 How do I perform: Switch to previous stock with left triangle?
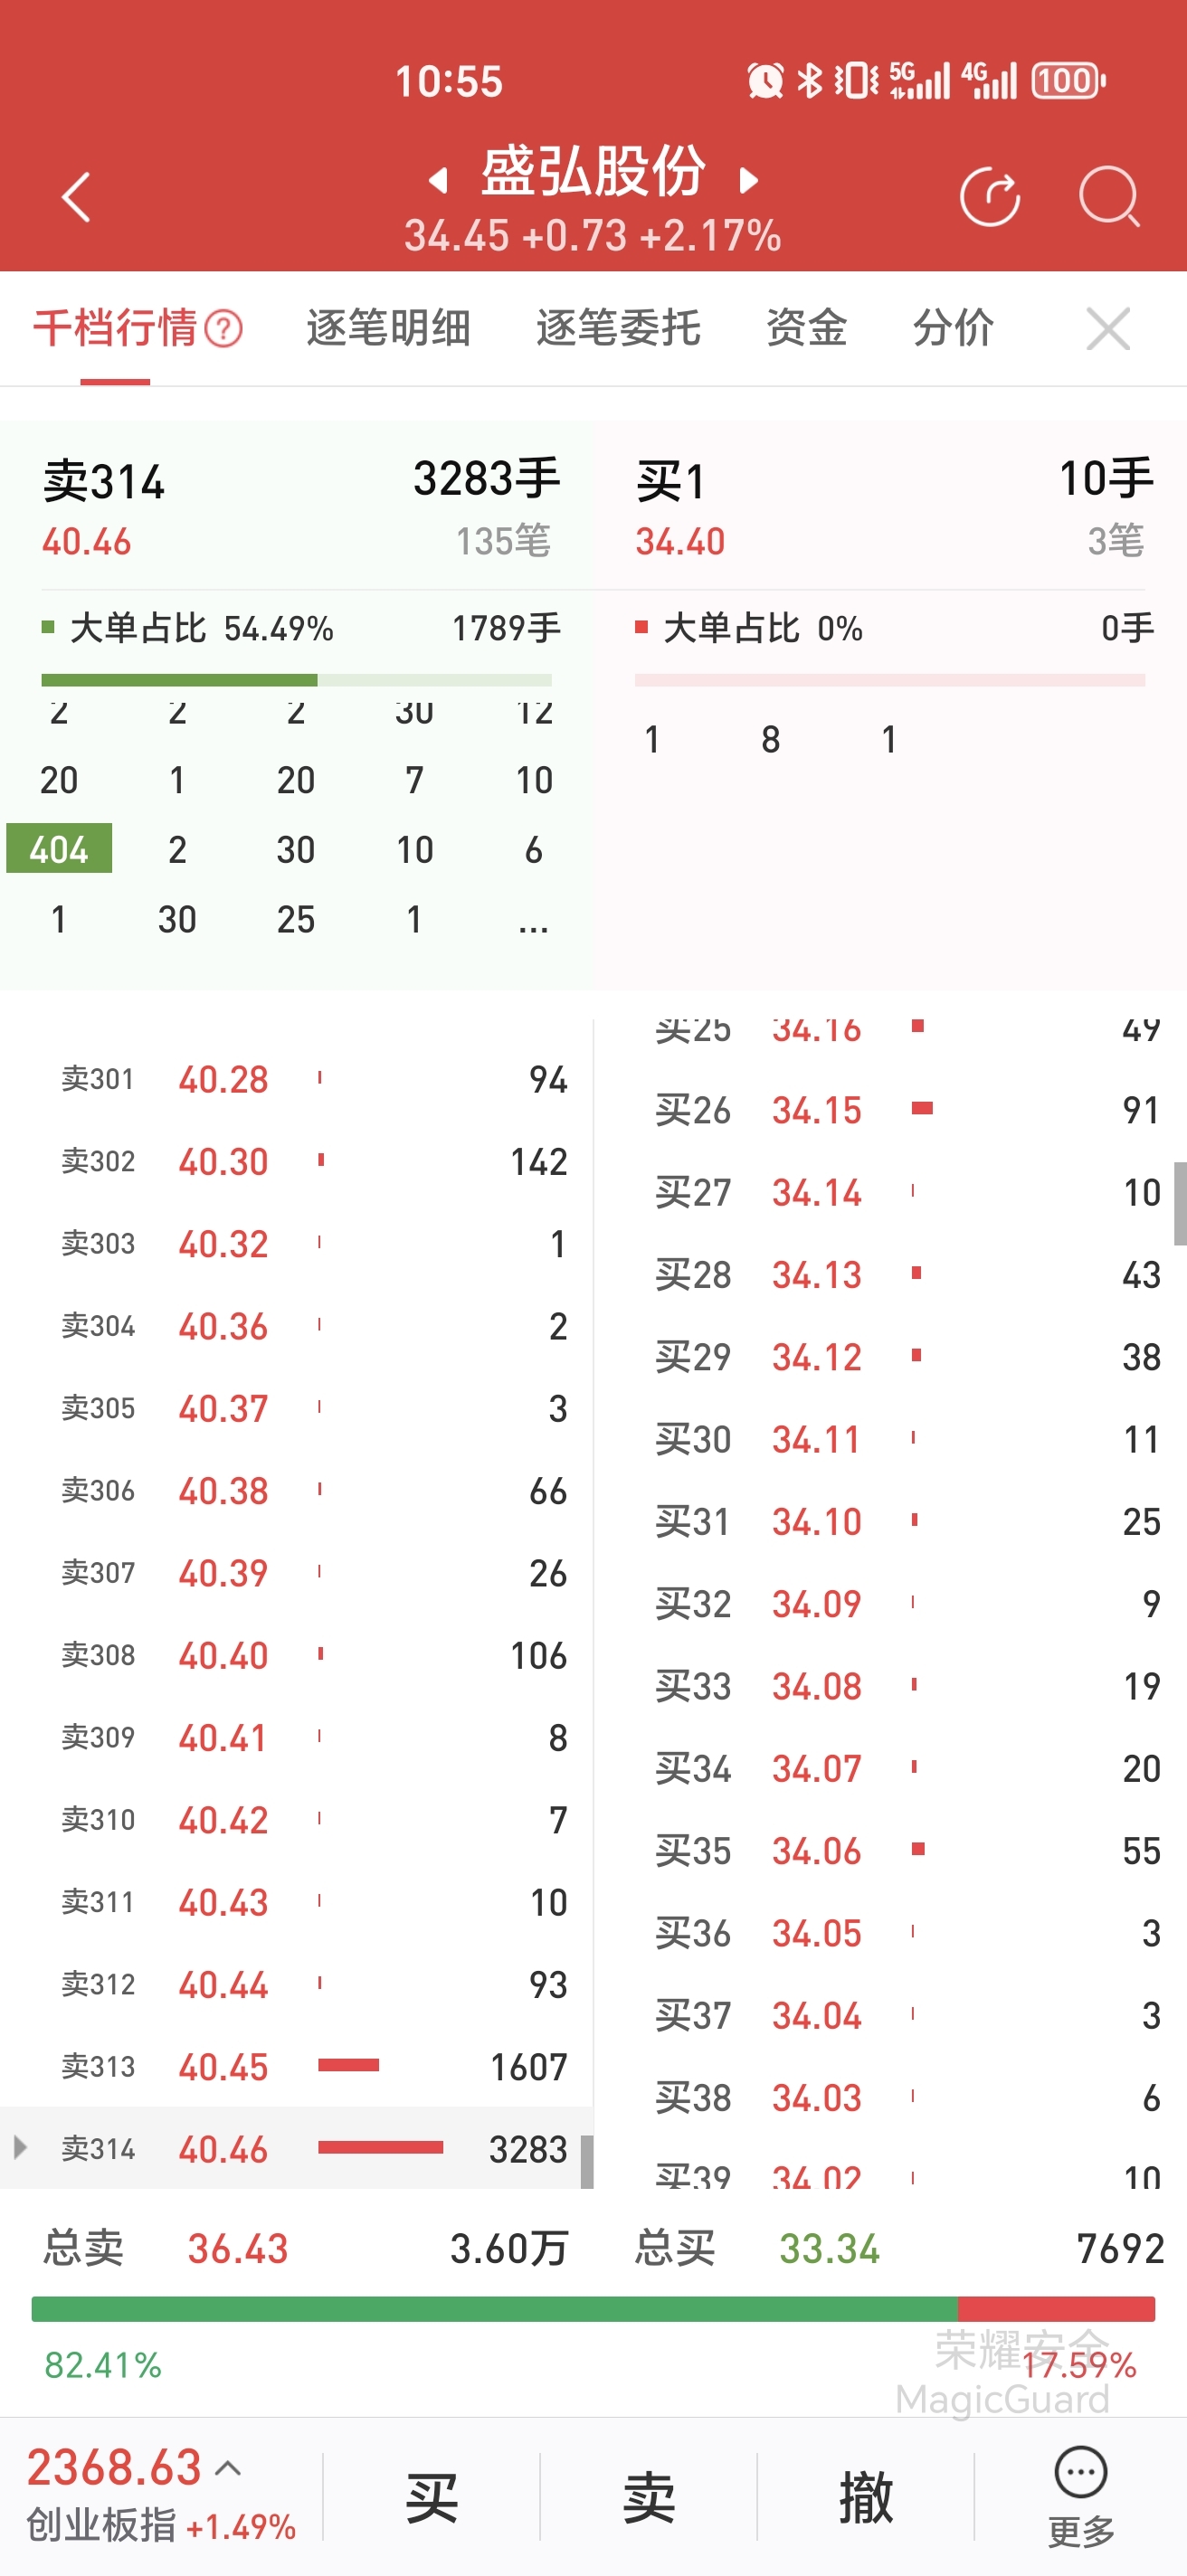pos(437,180)
